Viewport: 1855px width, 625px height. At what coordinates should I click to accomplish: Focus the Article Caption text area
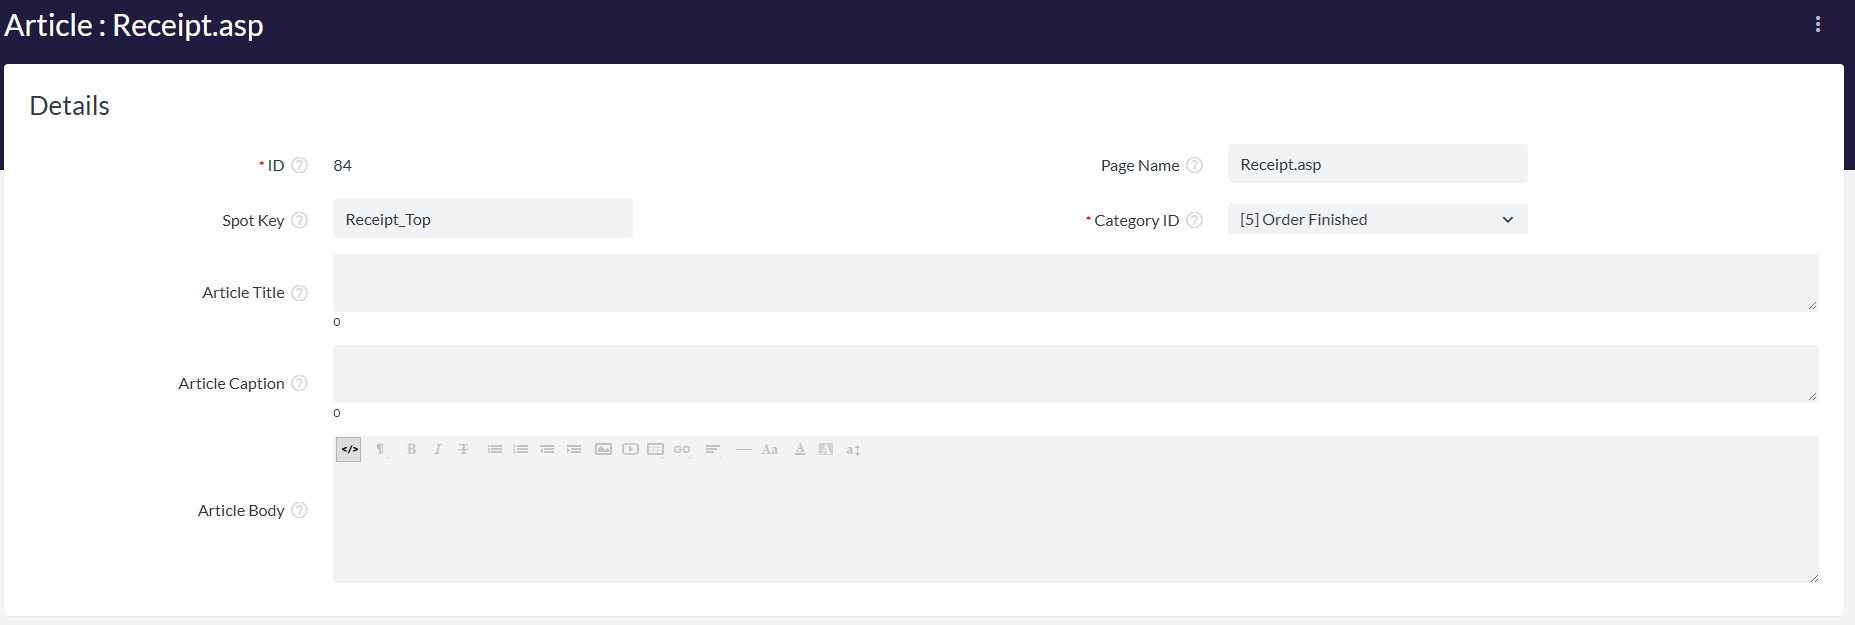point(1075,374)
